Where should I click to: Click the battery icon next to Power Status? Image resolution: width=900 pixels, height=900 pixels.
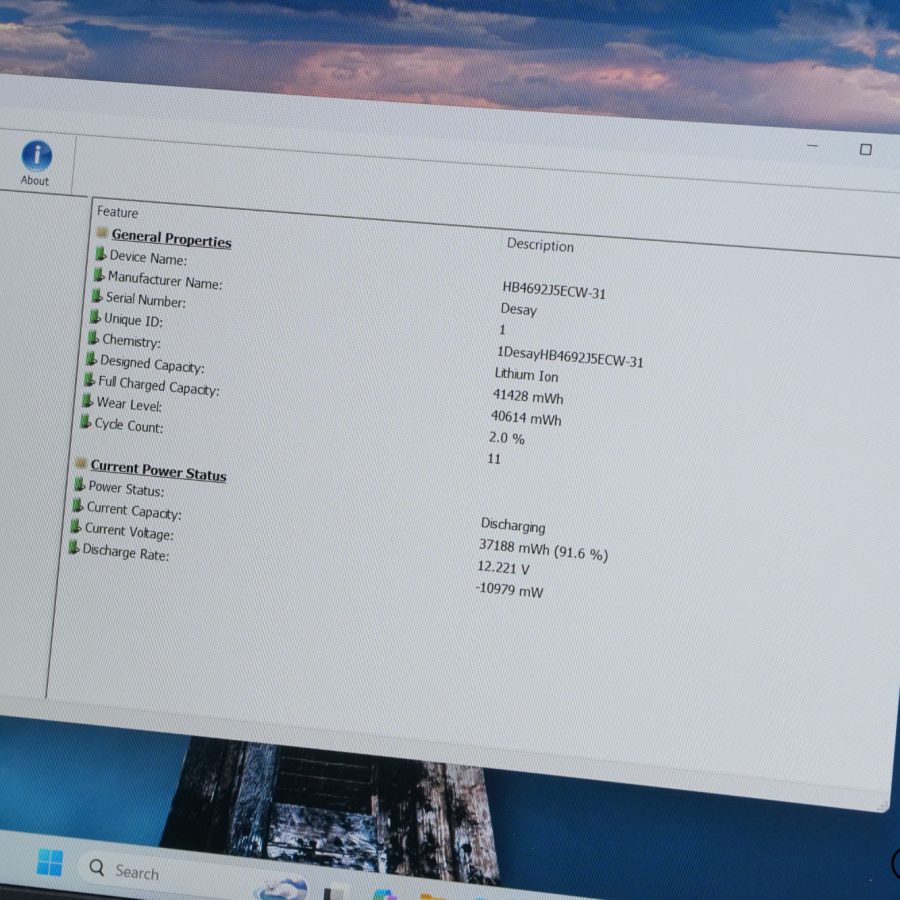point(80,484)
